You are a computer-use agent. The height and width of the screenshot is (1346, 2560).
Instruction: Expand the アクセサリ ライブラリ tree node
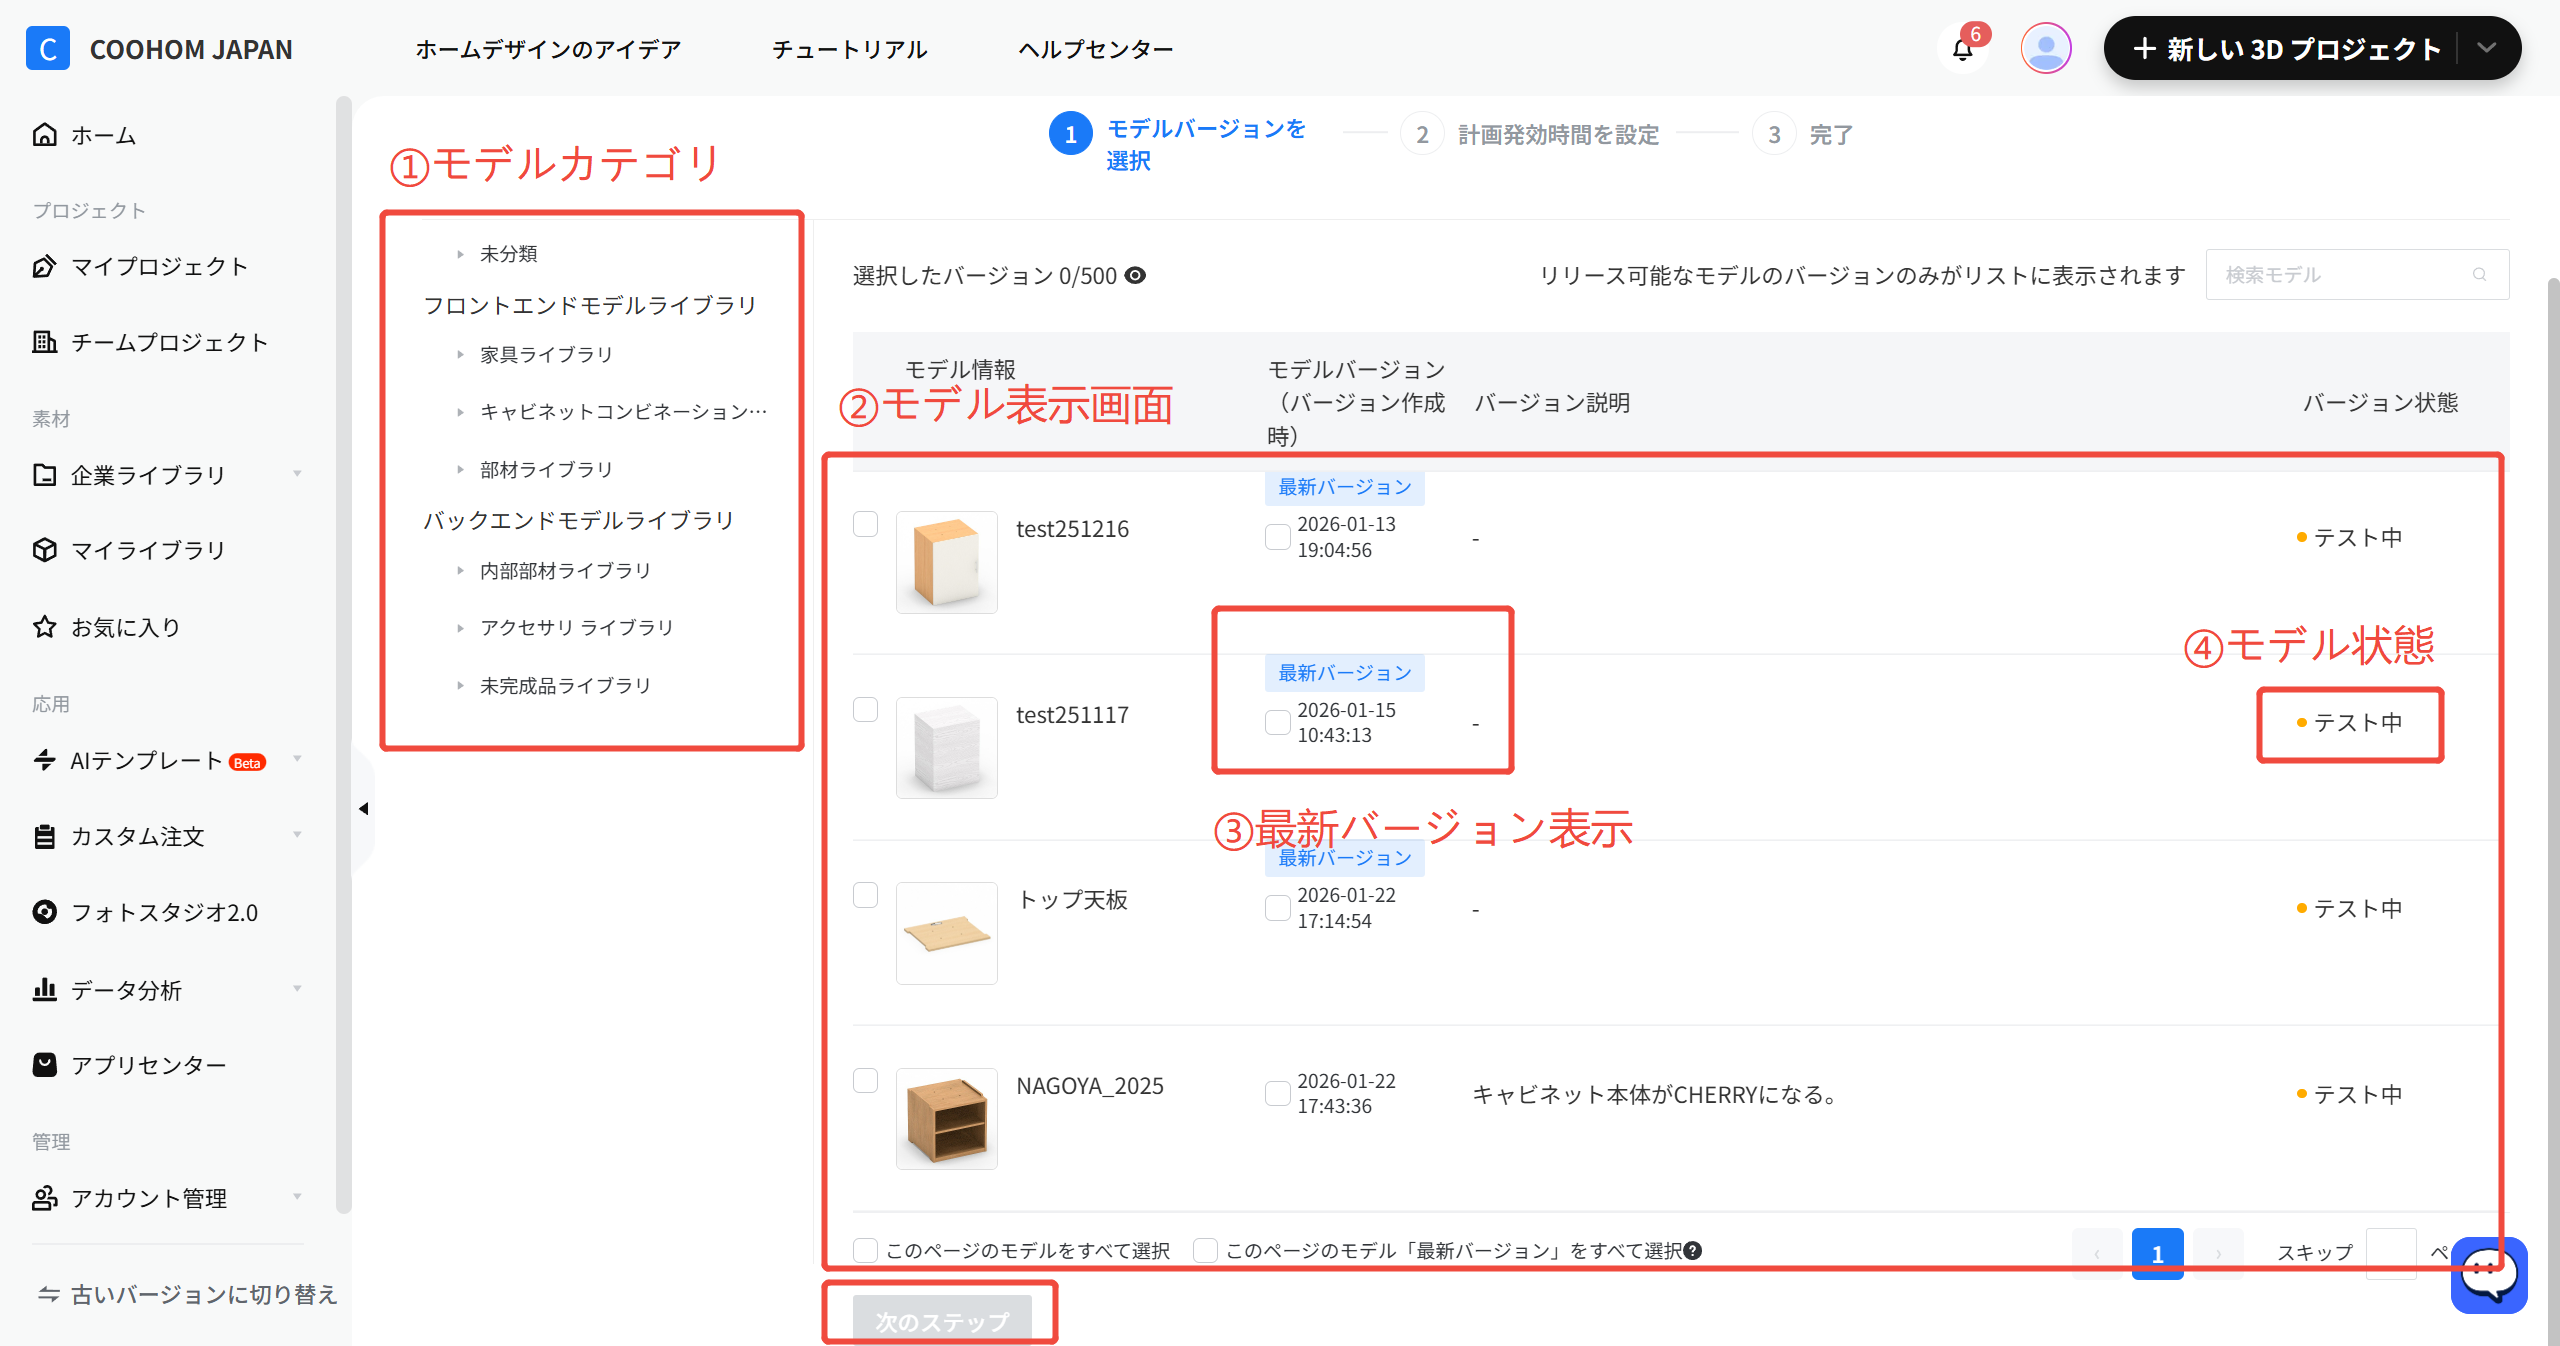(460, 628)
